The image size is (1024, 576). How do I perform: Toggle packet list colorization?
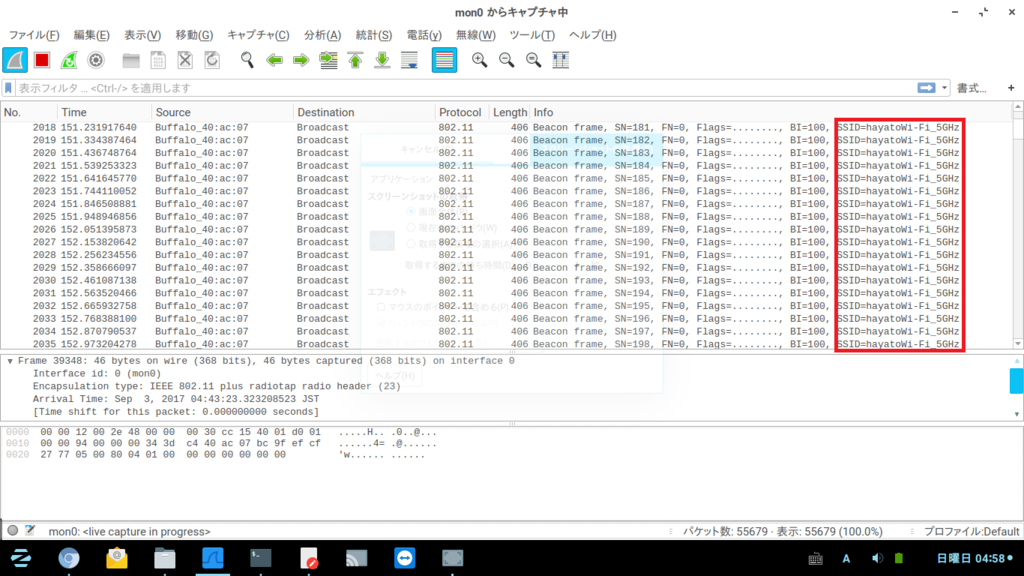click(444, 60)
